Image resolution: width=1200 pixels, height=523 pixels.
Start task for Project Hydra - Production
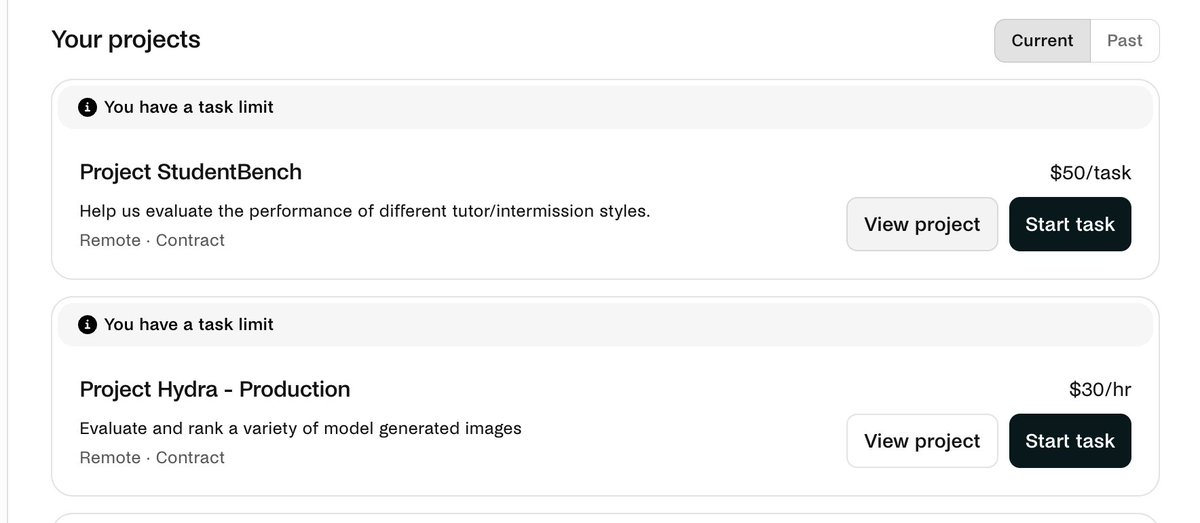(1070, 441)
